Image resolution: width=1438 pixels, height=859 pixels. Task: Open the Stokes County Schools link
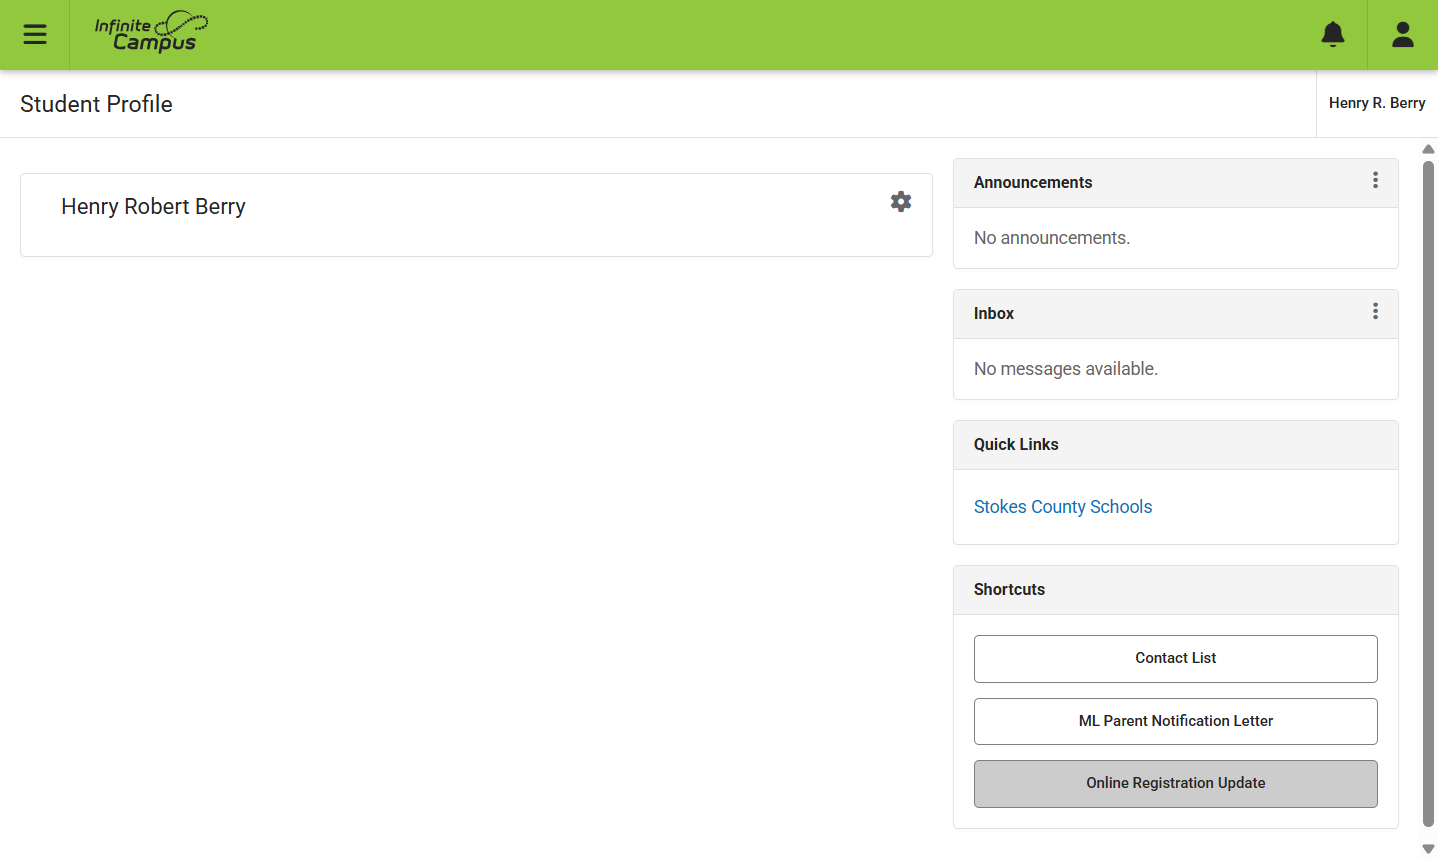pos(1063,507)
